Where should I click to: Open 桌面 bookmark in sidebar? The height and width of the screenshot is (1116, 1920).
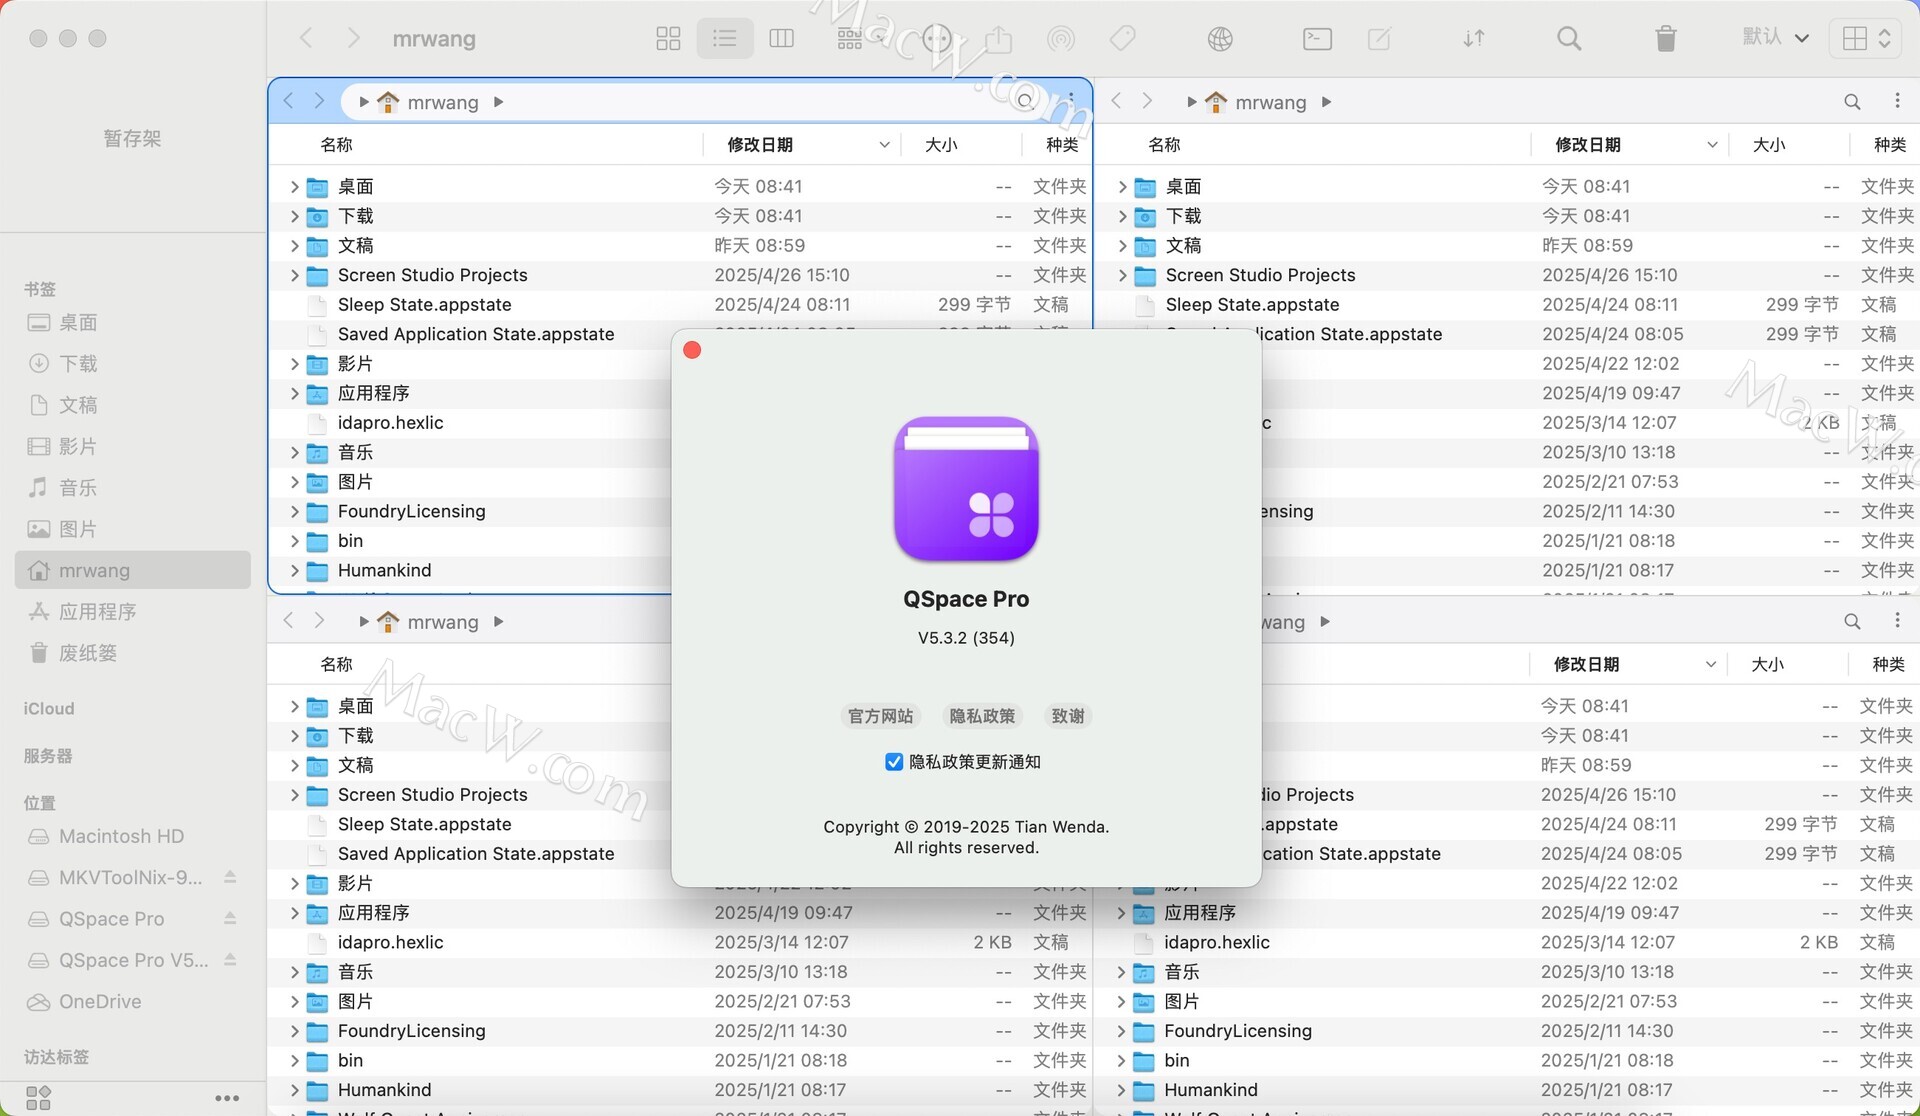[132, 322]
